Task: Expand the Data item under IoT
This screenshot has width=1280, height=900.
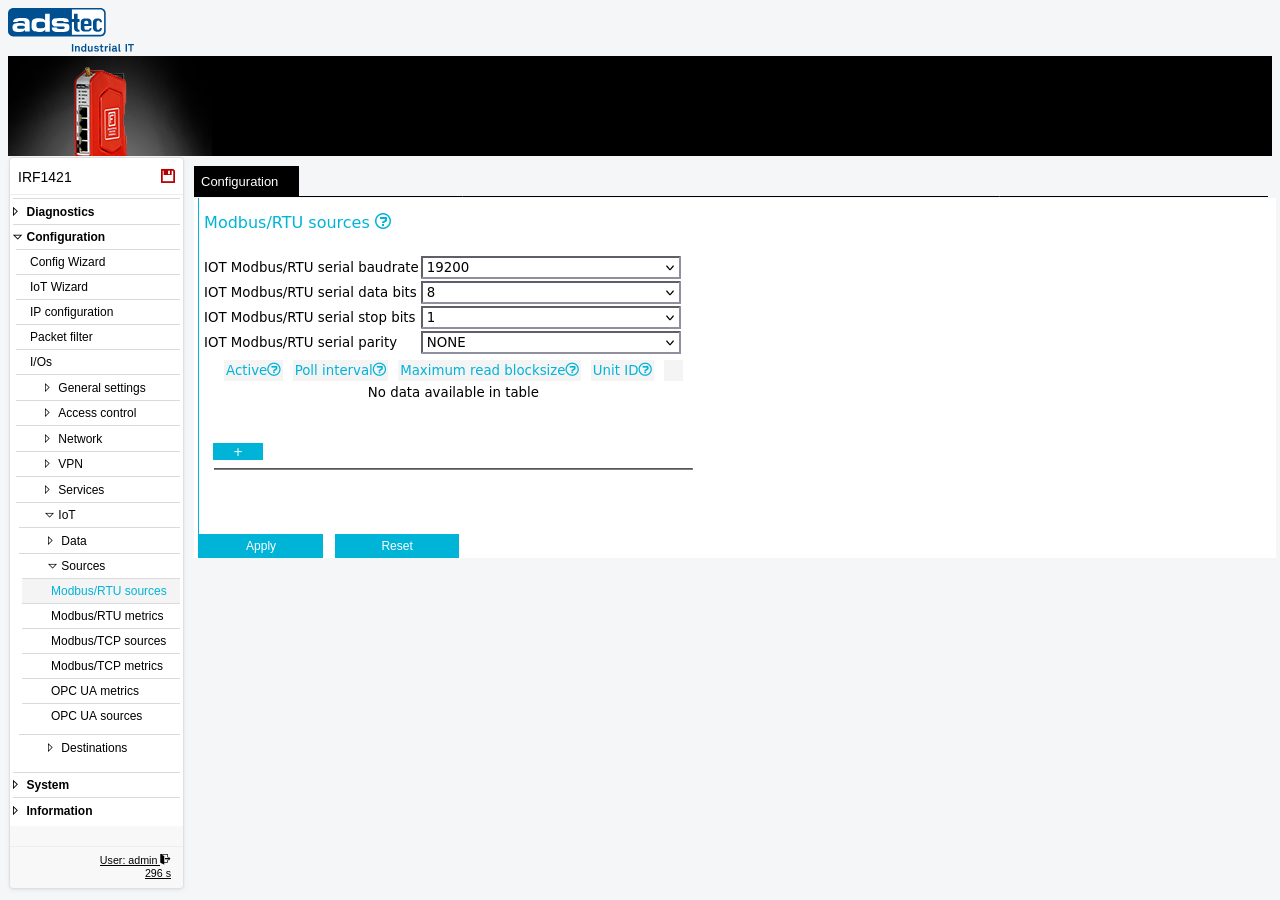Action: (50, 541)
